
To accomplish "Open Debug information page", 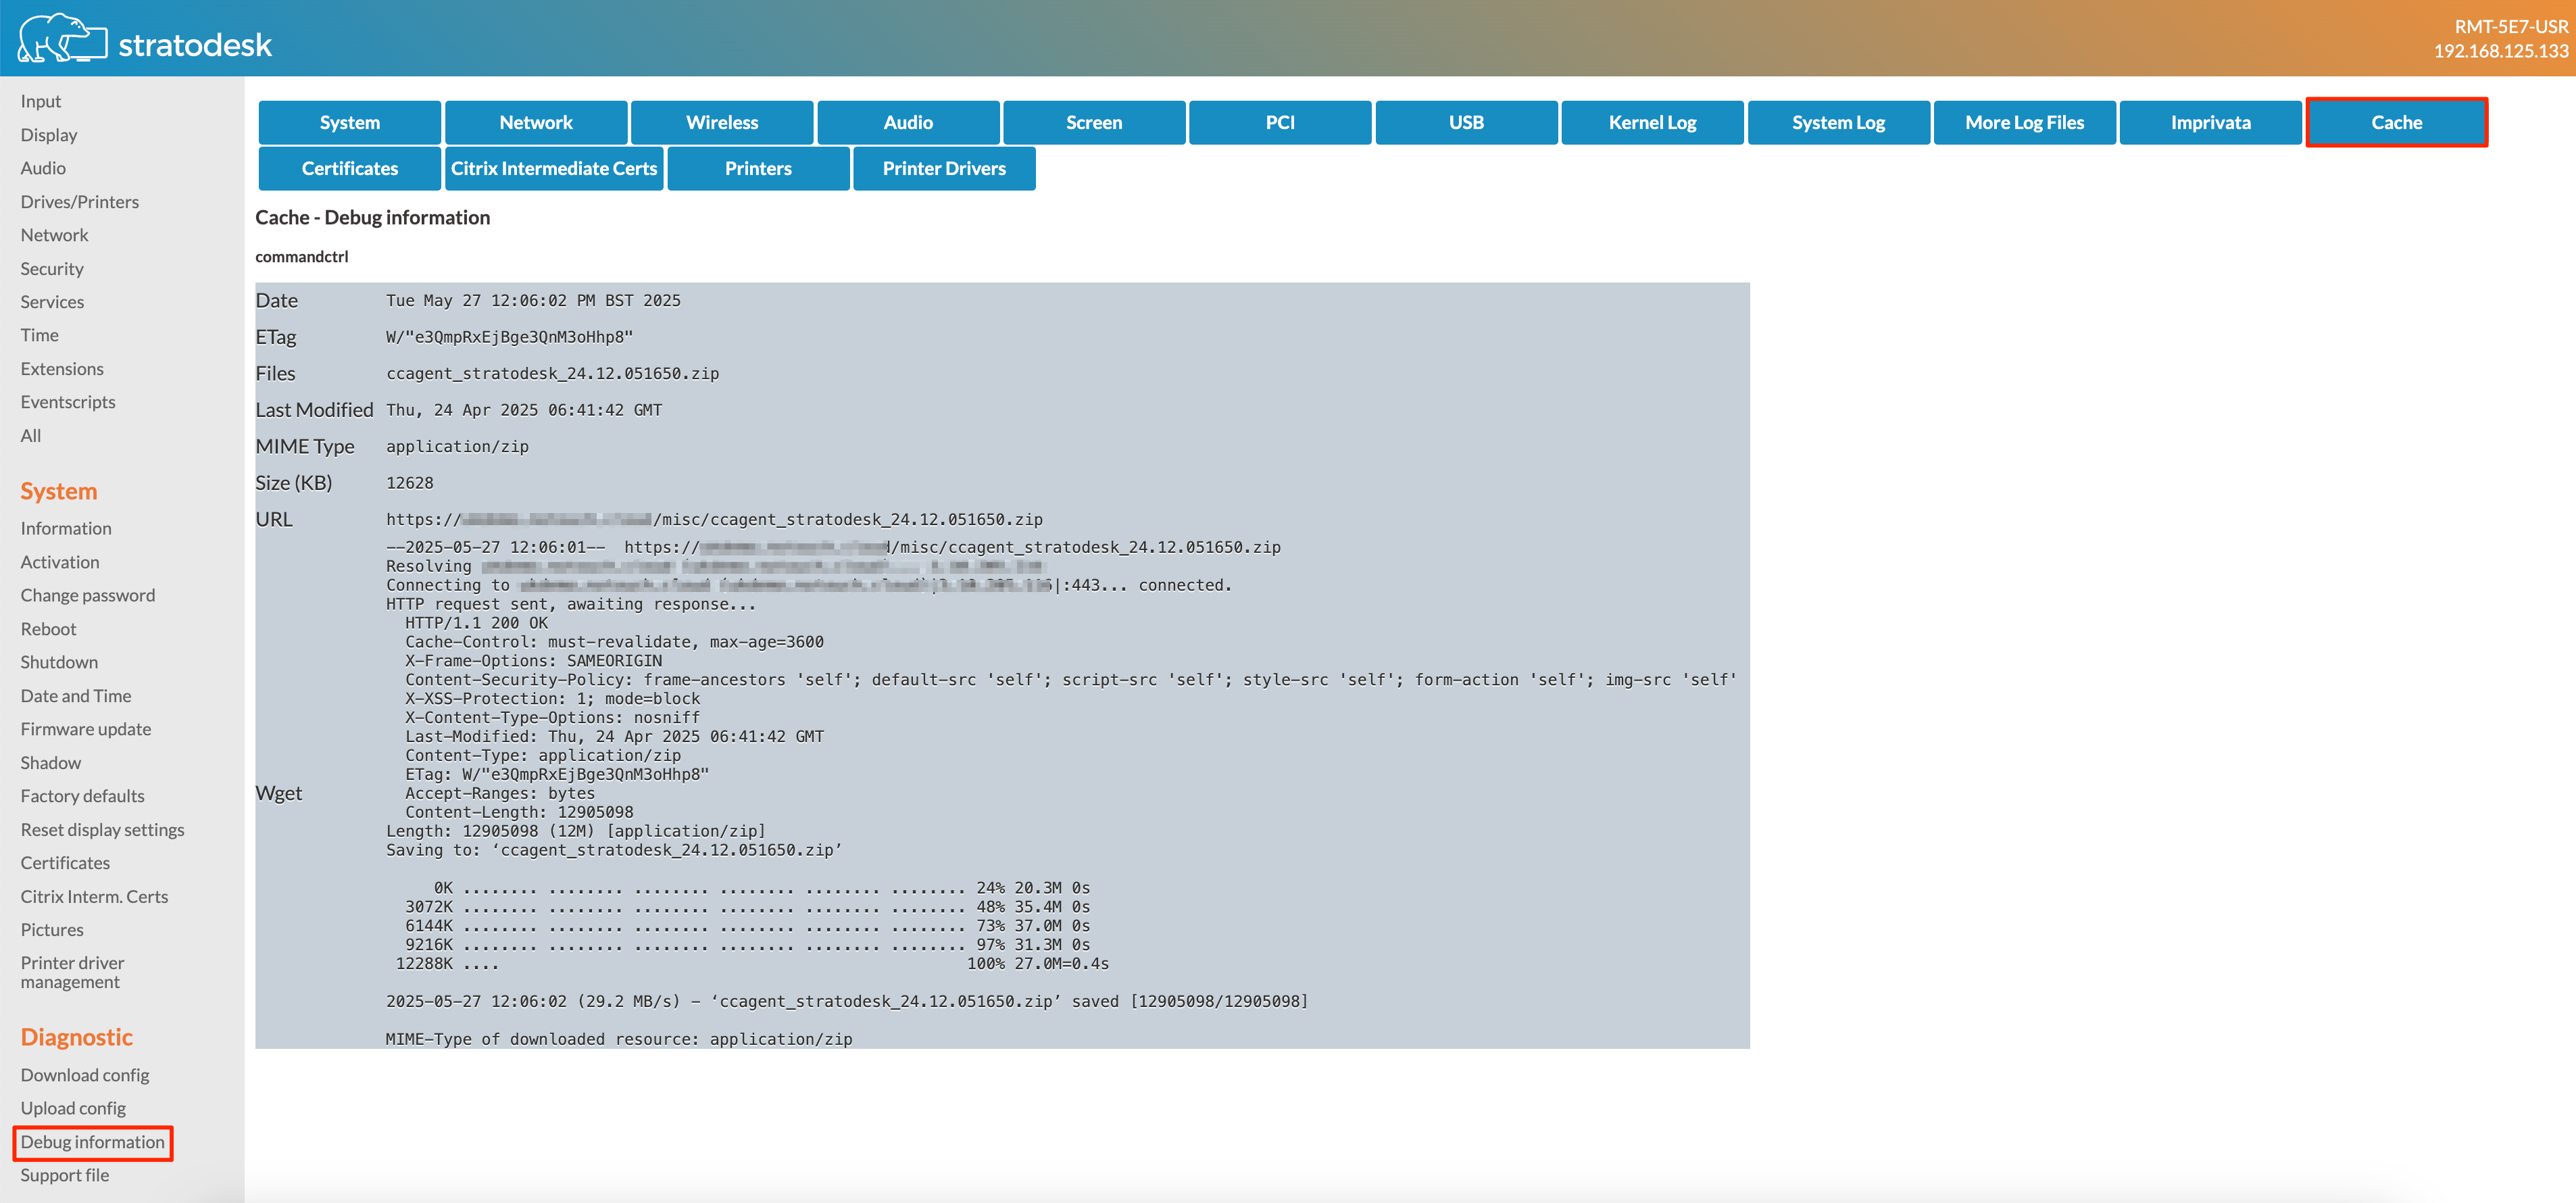I will [x=92, y=1142].
